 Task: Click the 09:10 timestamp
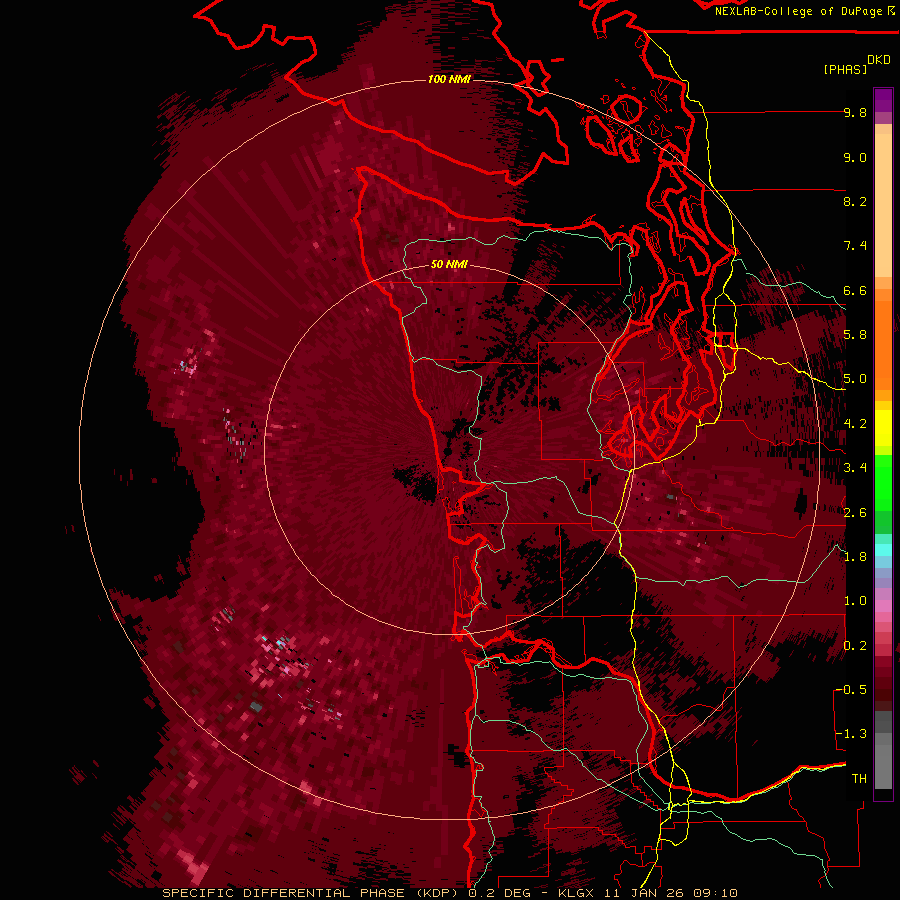715,893
